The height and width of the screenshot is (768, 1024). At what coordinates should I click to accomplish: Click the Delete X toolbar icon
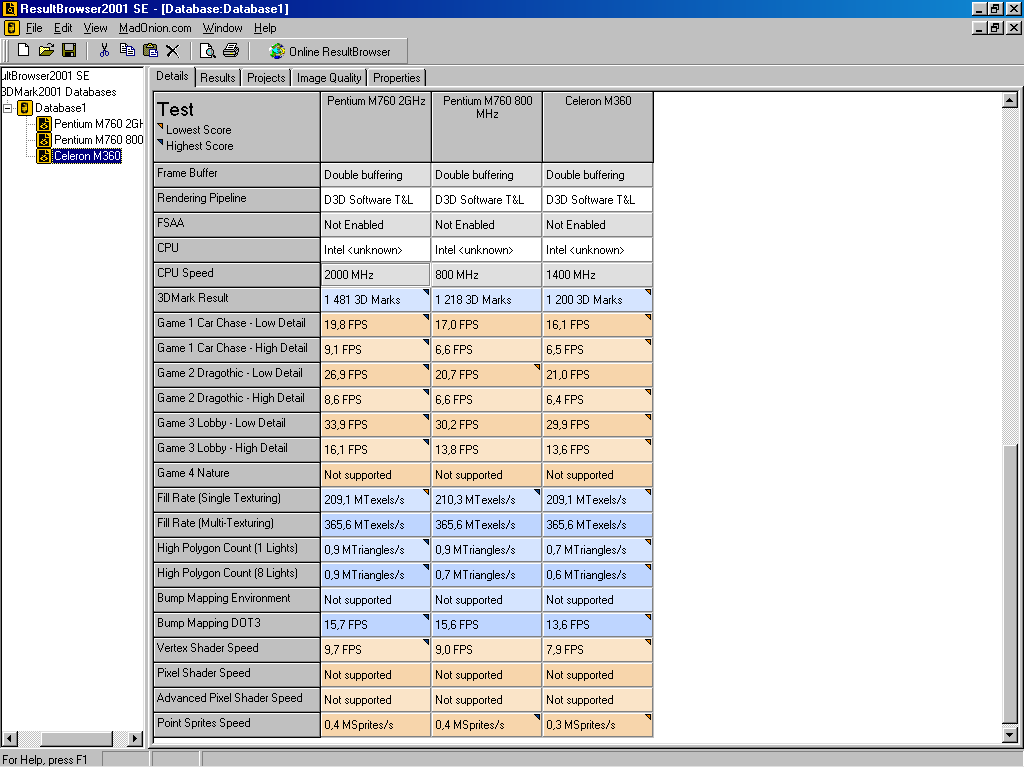pos(172,50)
